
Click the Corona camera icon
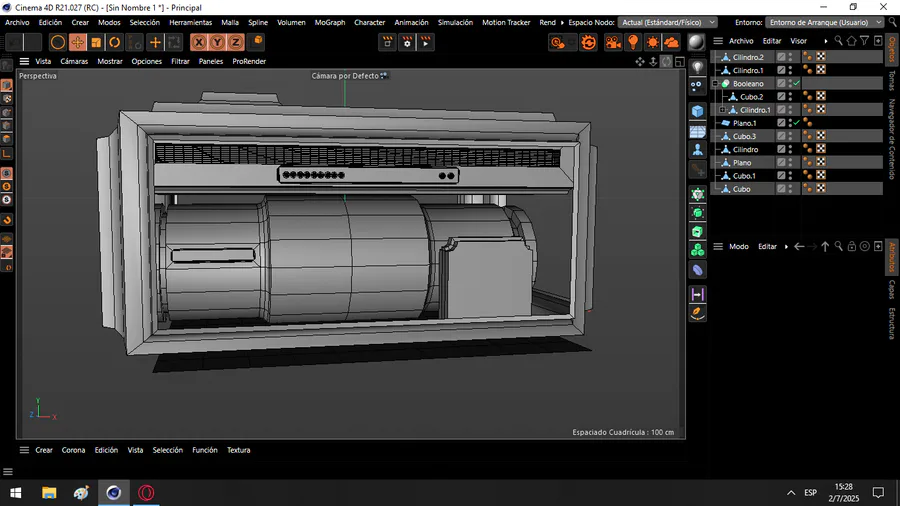[613, 42]
